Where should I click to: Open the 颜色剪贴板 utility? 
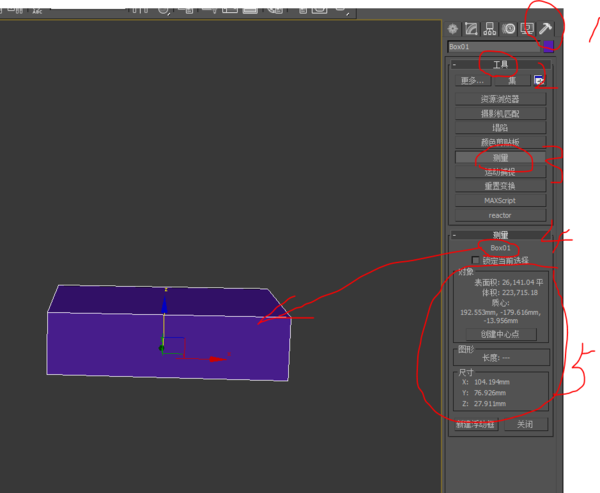[501, 142]
